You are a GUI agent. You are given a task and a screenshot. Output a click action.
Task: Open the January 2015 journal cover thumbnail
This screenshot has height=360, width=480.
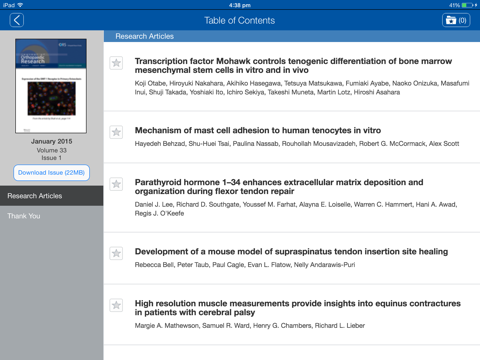(51, 86)
